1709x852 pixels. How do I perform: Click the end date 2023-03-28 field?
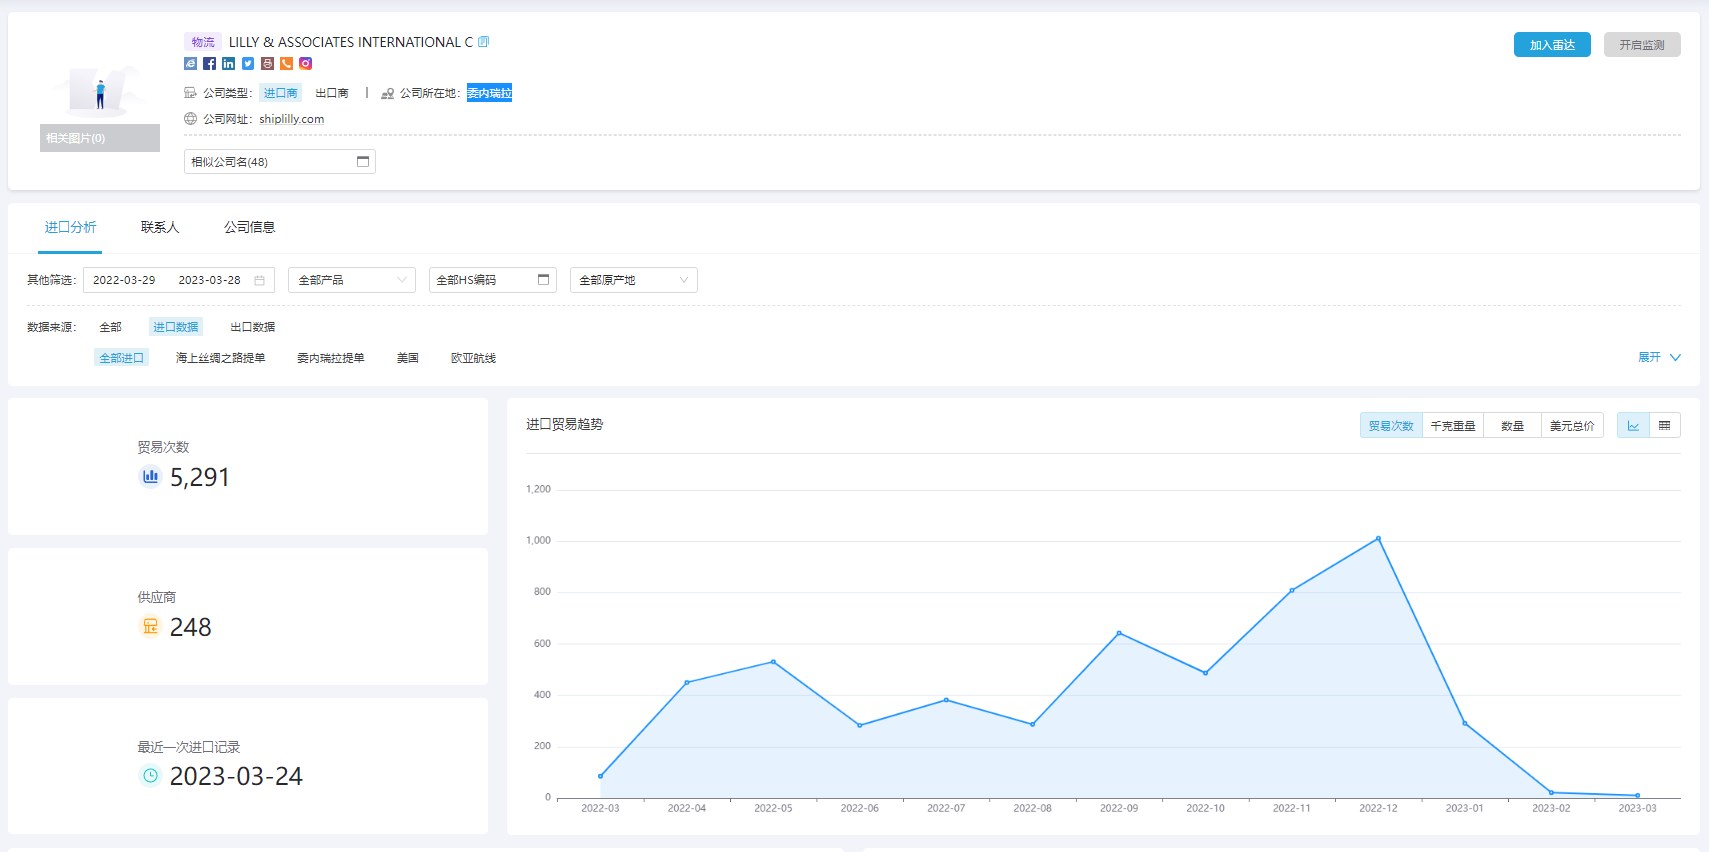coord(210,280)
